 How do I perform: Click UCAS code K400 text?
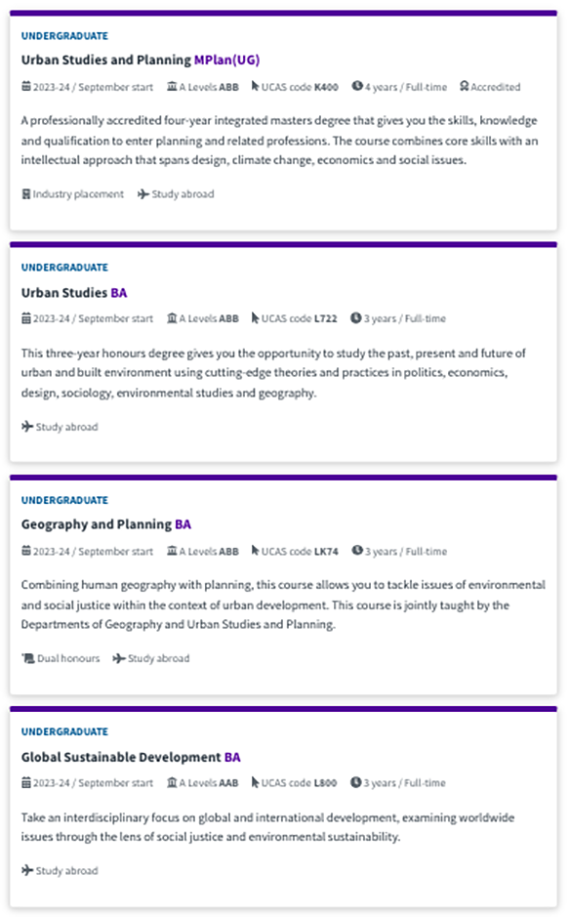click(x=299, y=87)
